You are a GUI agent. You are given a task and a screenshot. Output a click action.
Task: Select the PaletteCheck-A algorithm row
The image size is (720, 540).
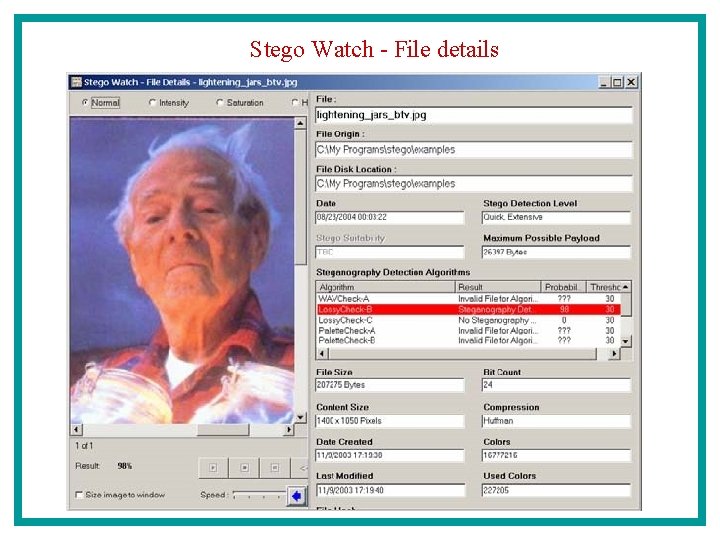pos(468,331)
